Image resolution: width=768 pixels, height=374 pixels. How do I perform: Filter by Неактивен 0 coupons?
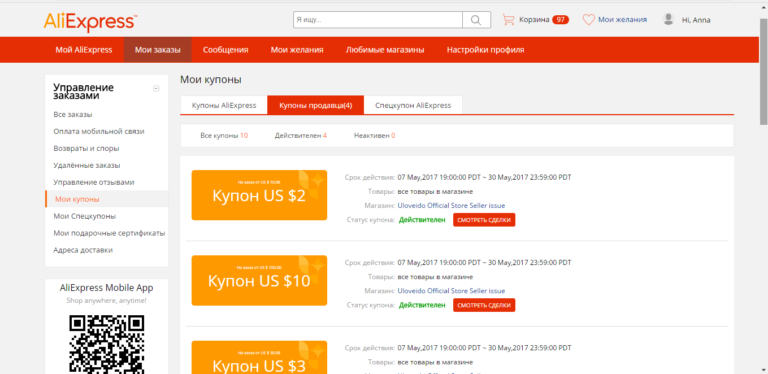(x=375, y=136)
